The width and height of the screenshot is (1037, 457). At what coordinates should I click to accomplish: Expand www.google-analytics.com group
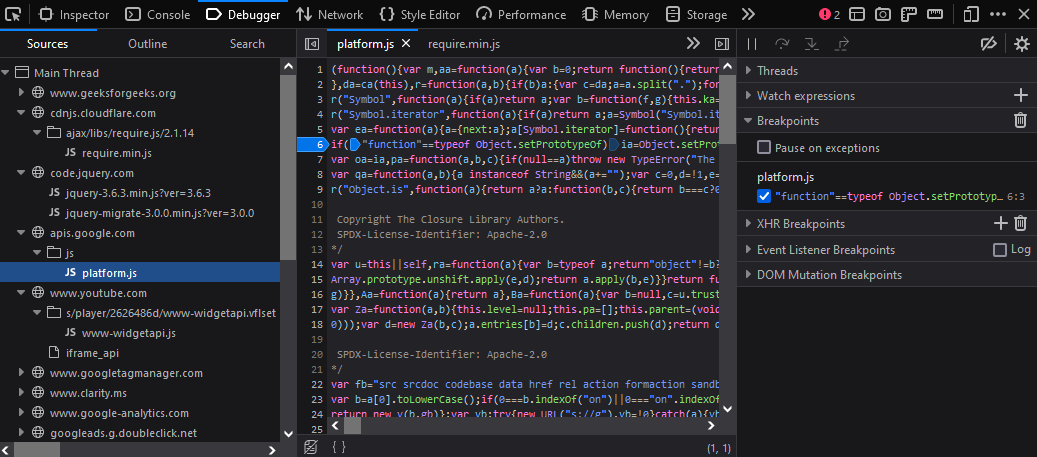click(x=21, y=413)
